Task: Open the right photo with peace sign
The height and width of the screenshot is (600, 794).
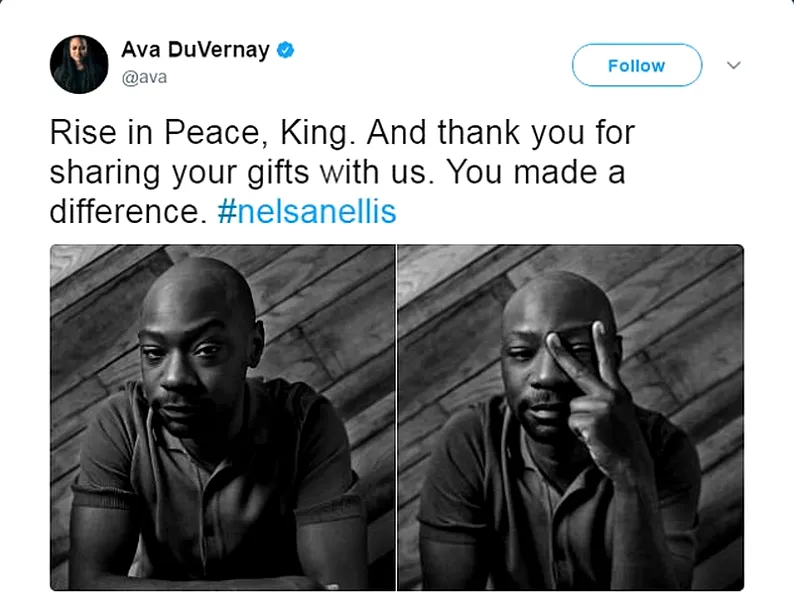Action: point(570,417)
